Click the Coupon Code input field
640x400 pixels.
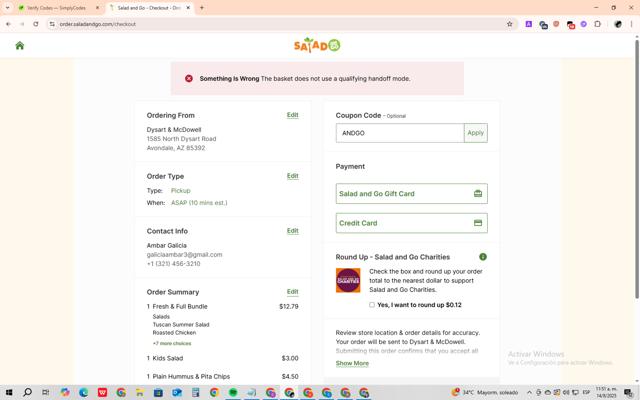[400, 133]
